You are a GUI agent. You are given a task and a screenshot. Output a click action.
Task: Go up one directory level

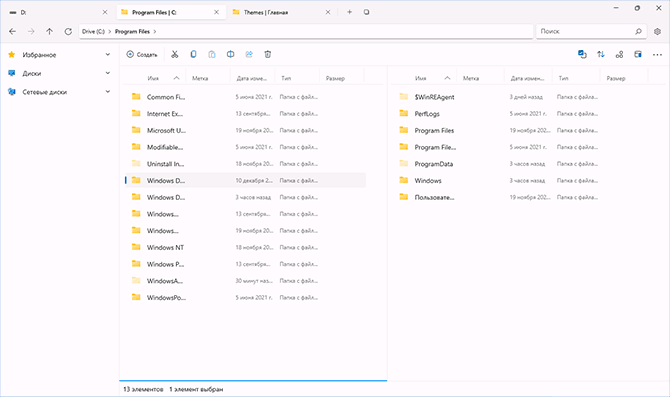pyautogui.click(x=50, y=31)
